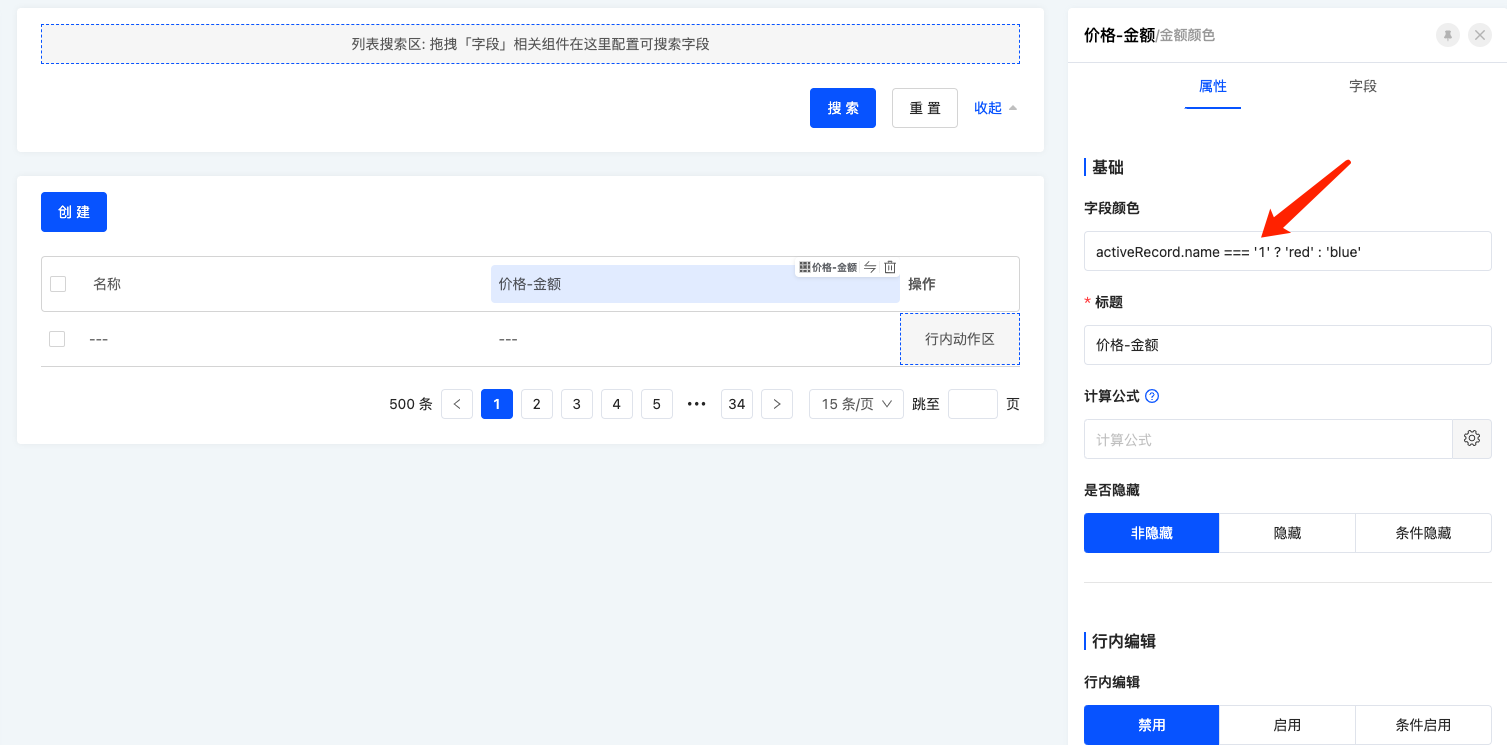Click the 创建 button

(x=74, y=212)
